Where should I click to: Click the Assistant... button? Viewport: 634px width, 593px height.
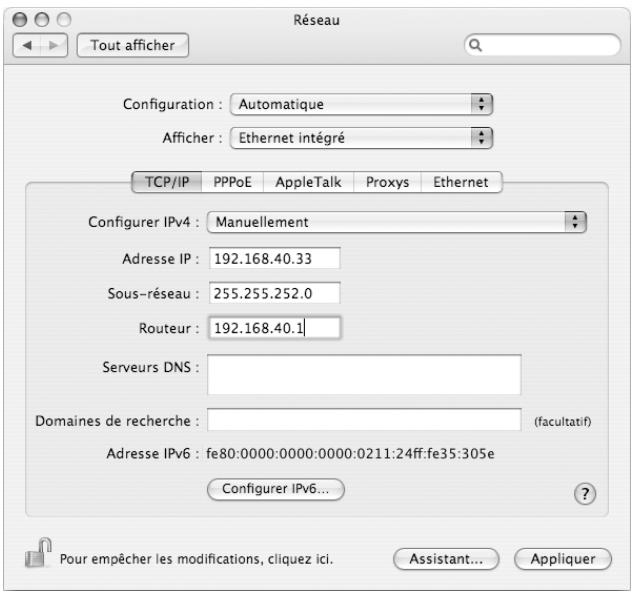[x=446, y=559]
